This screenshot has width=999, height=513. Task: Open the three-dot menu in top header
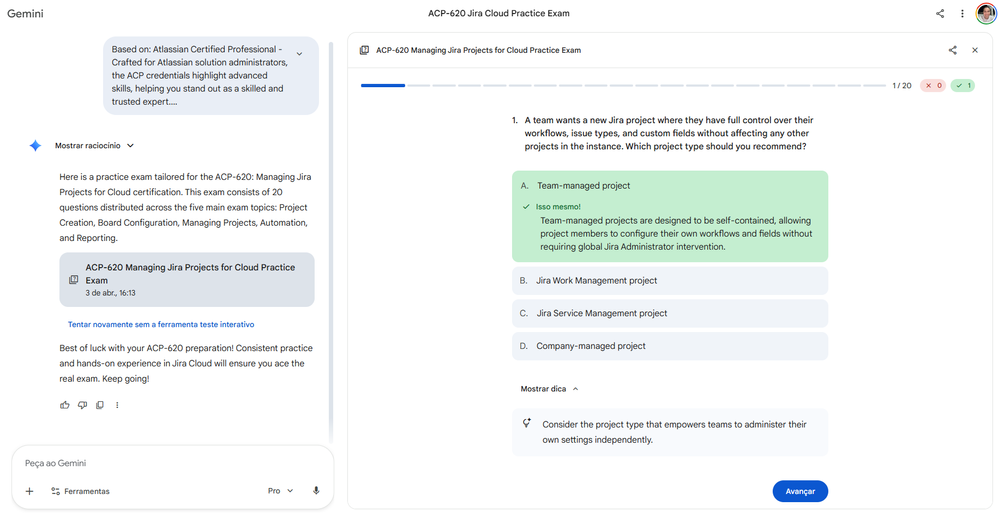click(962, 13)
